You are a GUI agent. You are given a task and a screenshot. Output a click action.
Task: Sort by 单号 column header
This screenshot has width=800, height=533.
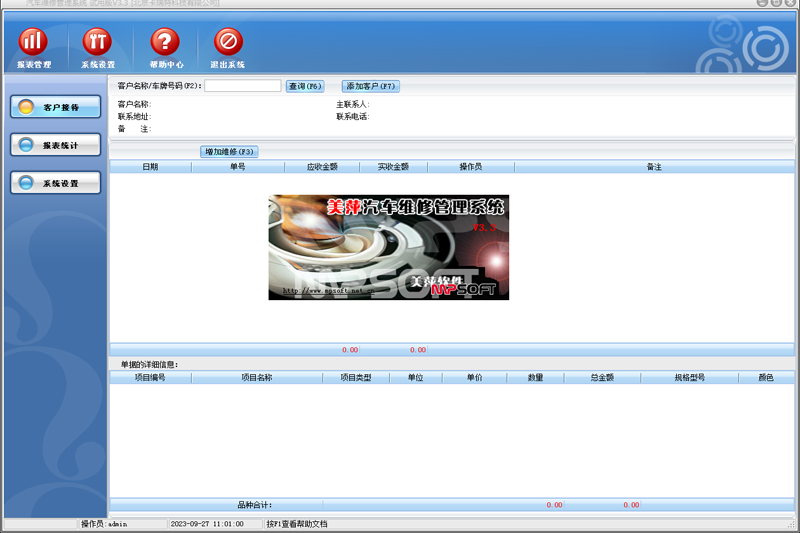[238, 167]
